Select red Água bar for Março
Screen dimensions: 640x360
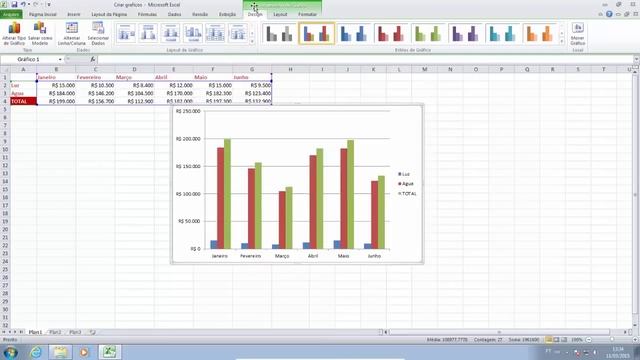282,220
